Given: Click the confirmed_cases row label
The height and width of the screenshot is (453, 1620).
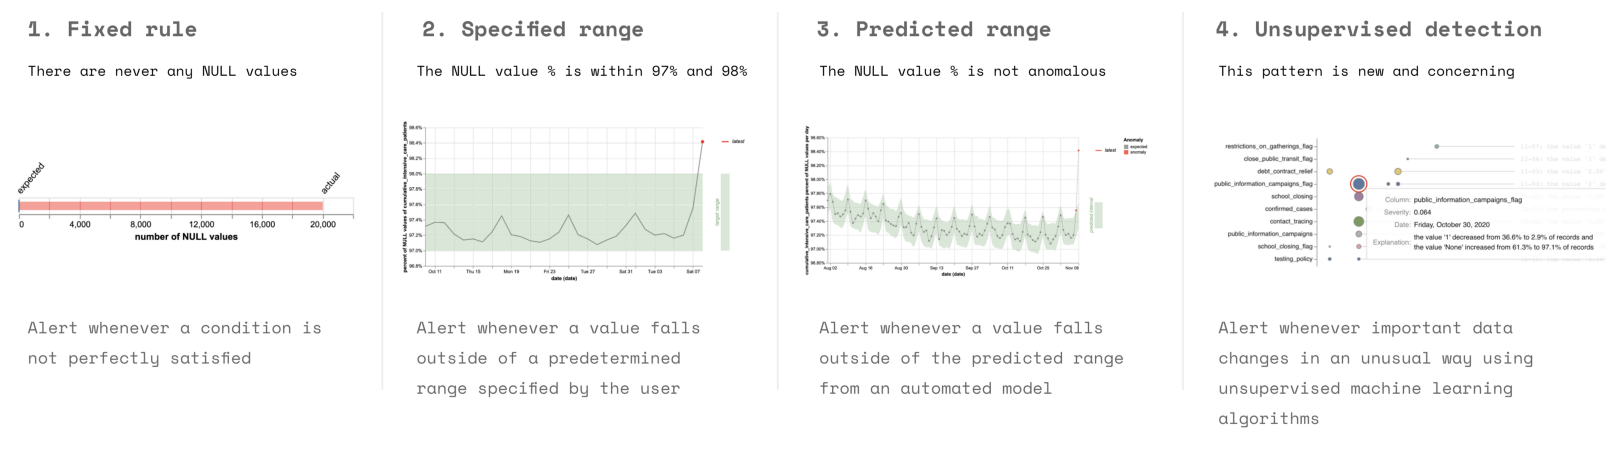Looking at the screenshot, I should click(x=1288, y=209).
